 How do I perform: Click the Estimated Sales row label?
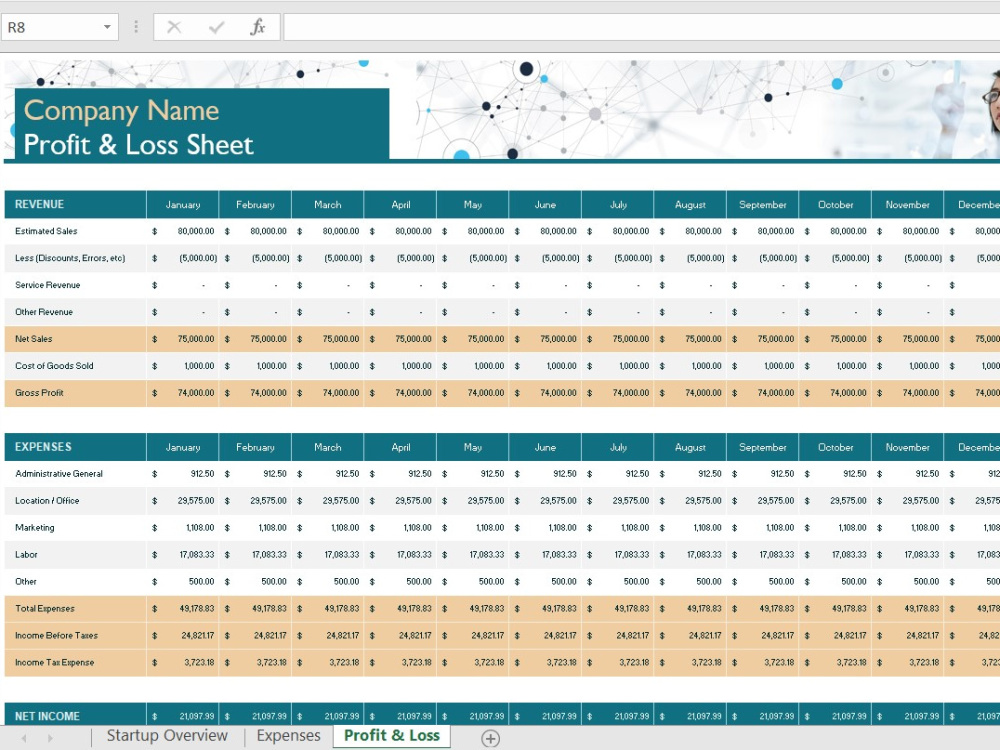click(46, 231)
